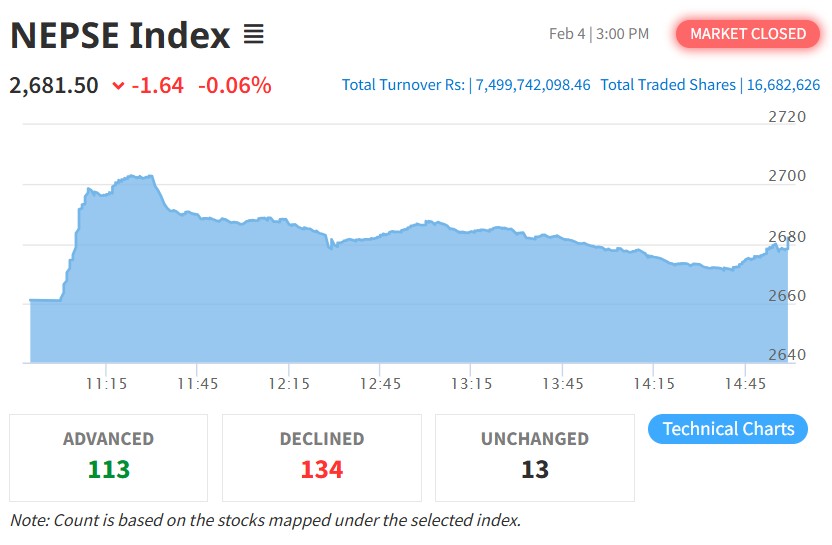Open the menu icon beside NEPSE Index
Image resolution: width=832 pixels, height=545 pixels.
(x=253, y=35)
